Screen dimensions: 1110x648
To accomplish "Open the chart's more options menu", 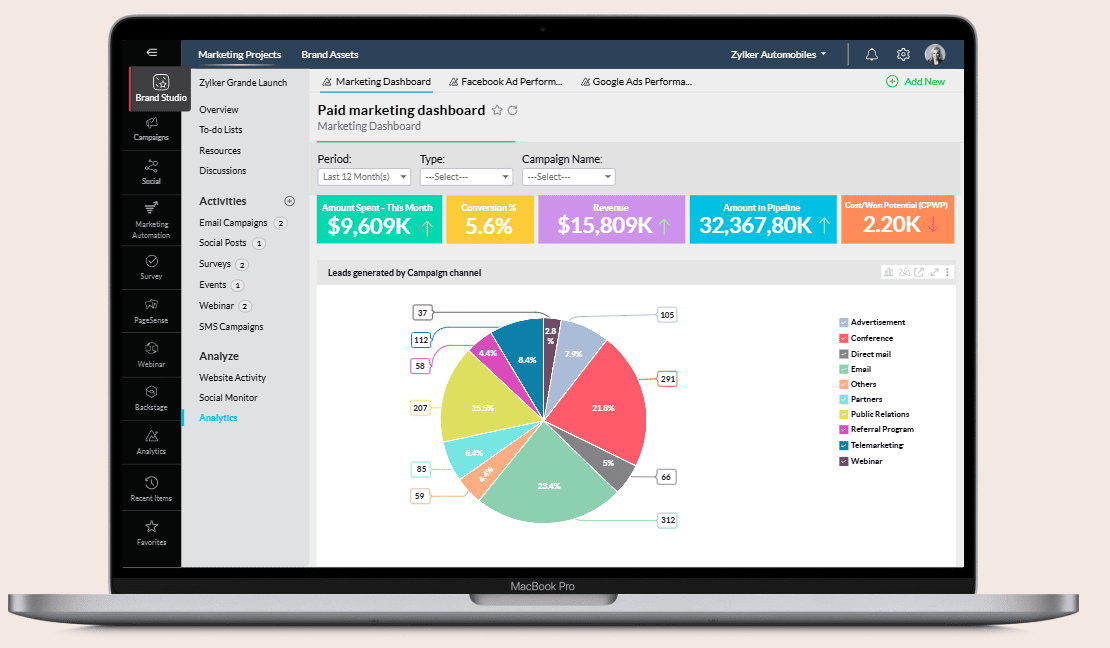I will click(947, 272).
